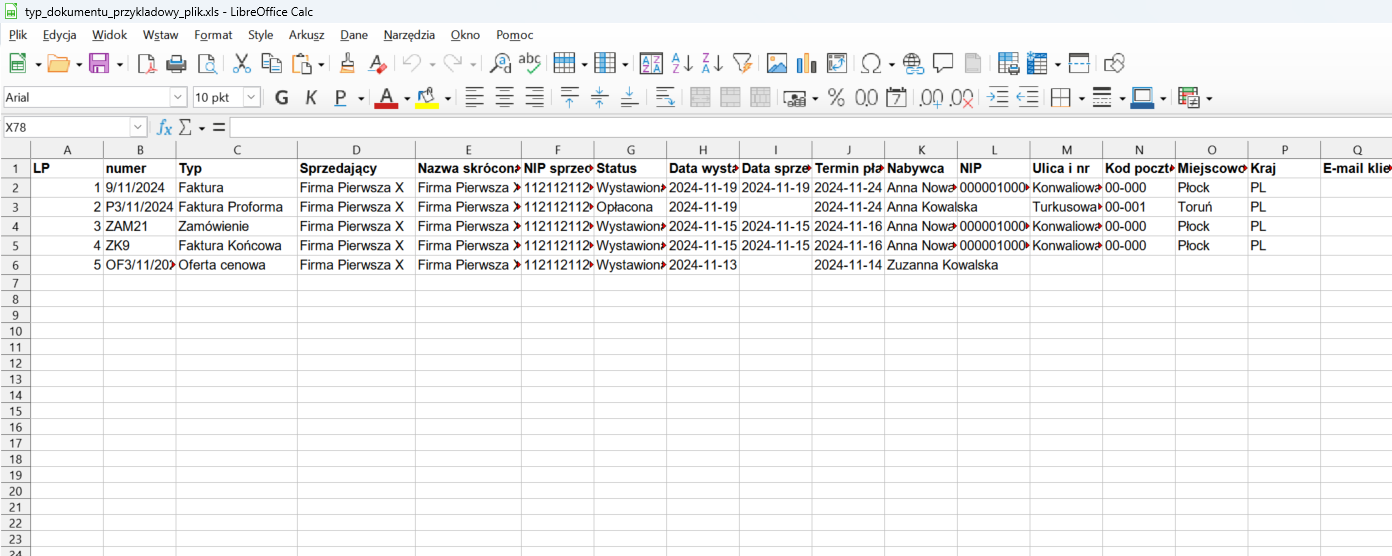Format as percent
The width and height of the screenshot is (1392, 556).
coord(836,98)
